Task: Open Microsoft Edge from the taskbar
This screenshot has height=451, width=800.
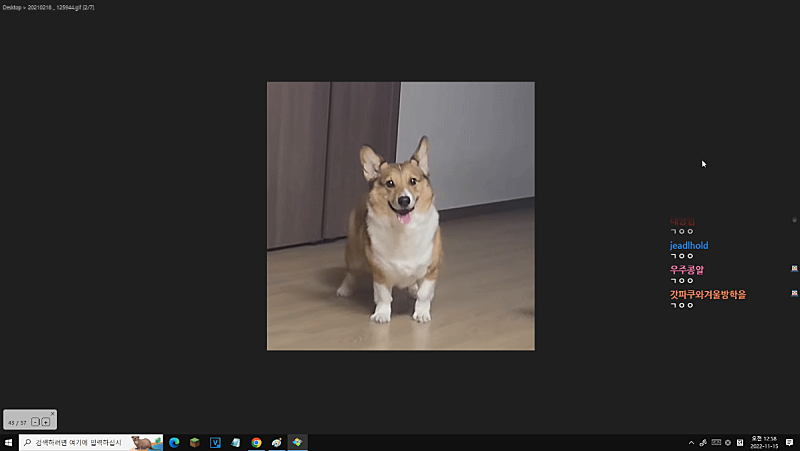Action: pyautogui.click(x=174, y=442)
